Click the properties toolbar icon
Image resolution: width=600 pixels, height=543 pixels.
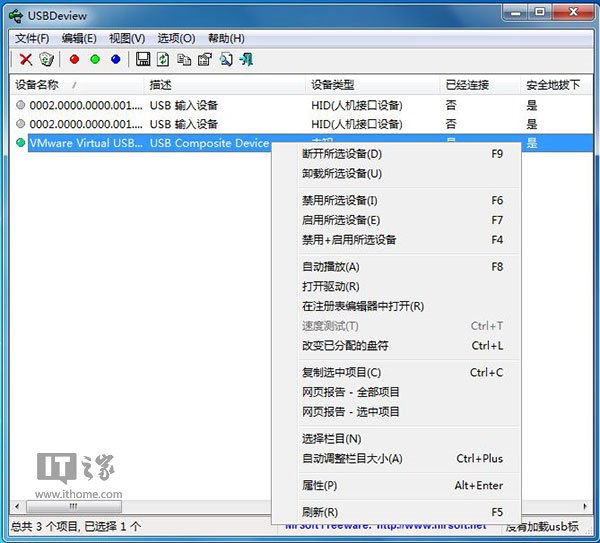click(x=205, y=59)
